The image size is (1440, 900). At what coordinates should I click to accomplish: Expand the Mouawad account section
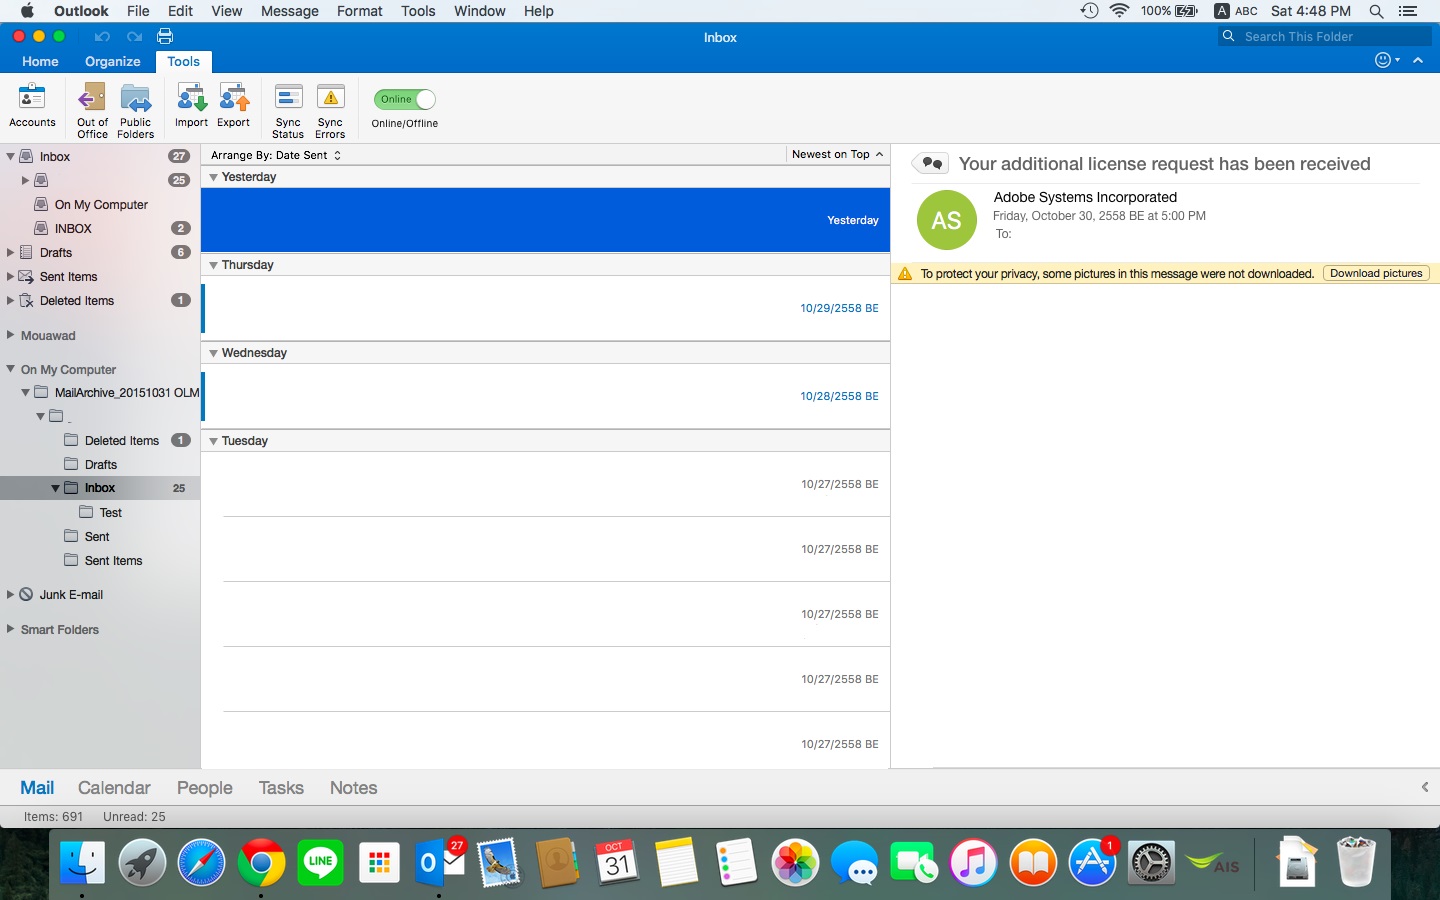pos(10,335)
